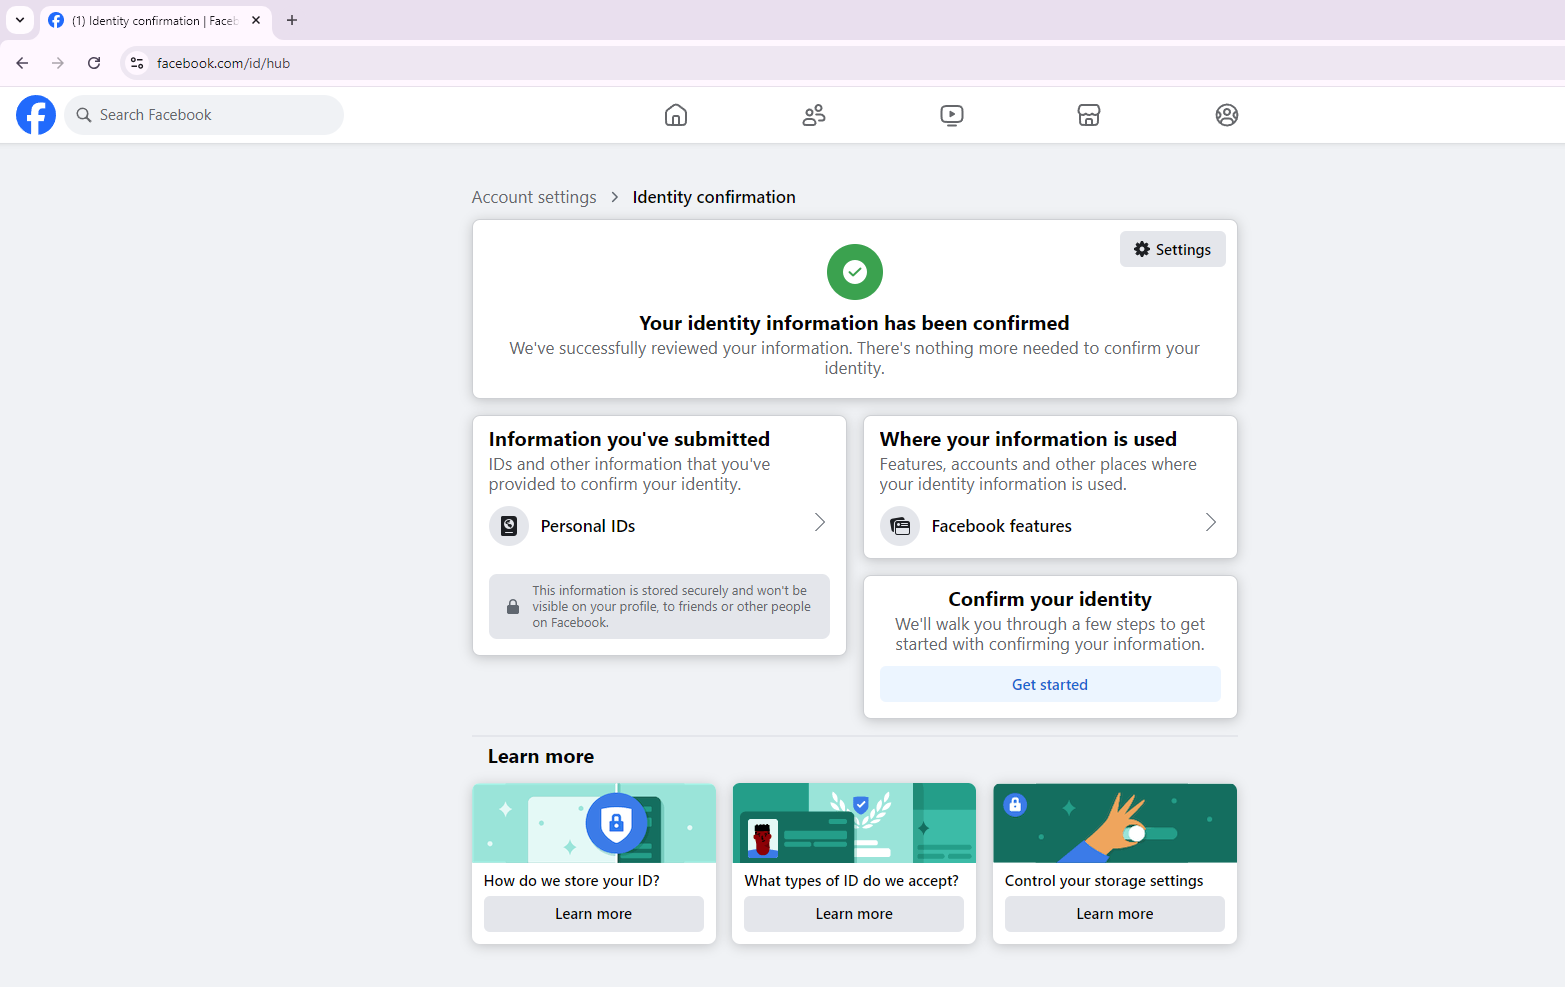1565x987 pixels.
Task: View site information icon in address bar
Action: click(137, 63)
